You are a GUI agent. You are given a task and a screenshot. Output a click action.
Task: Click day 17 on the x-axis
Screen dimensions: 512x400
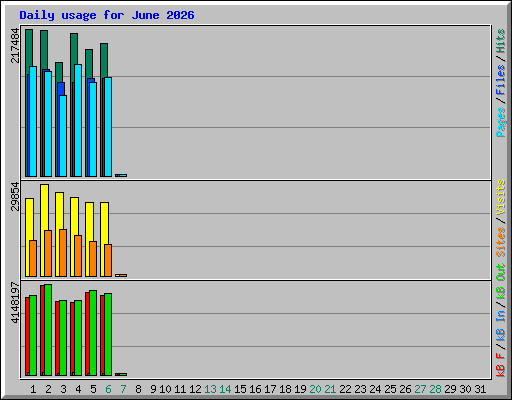[x=270, y=389]
